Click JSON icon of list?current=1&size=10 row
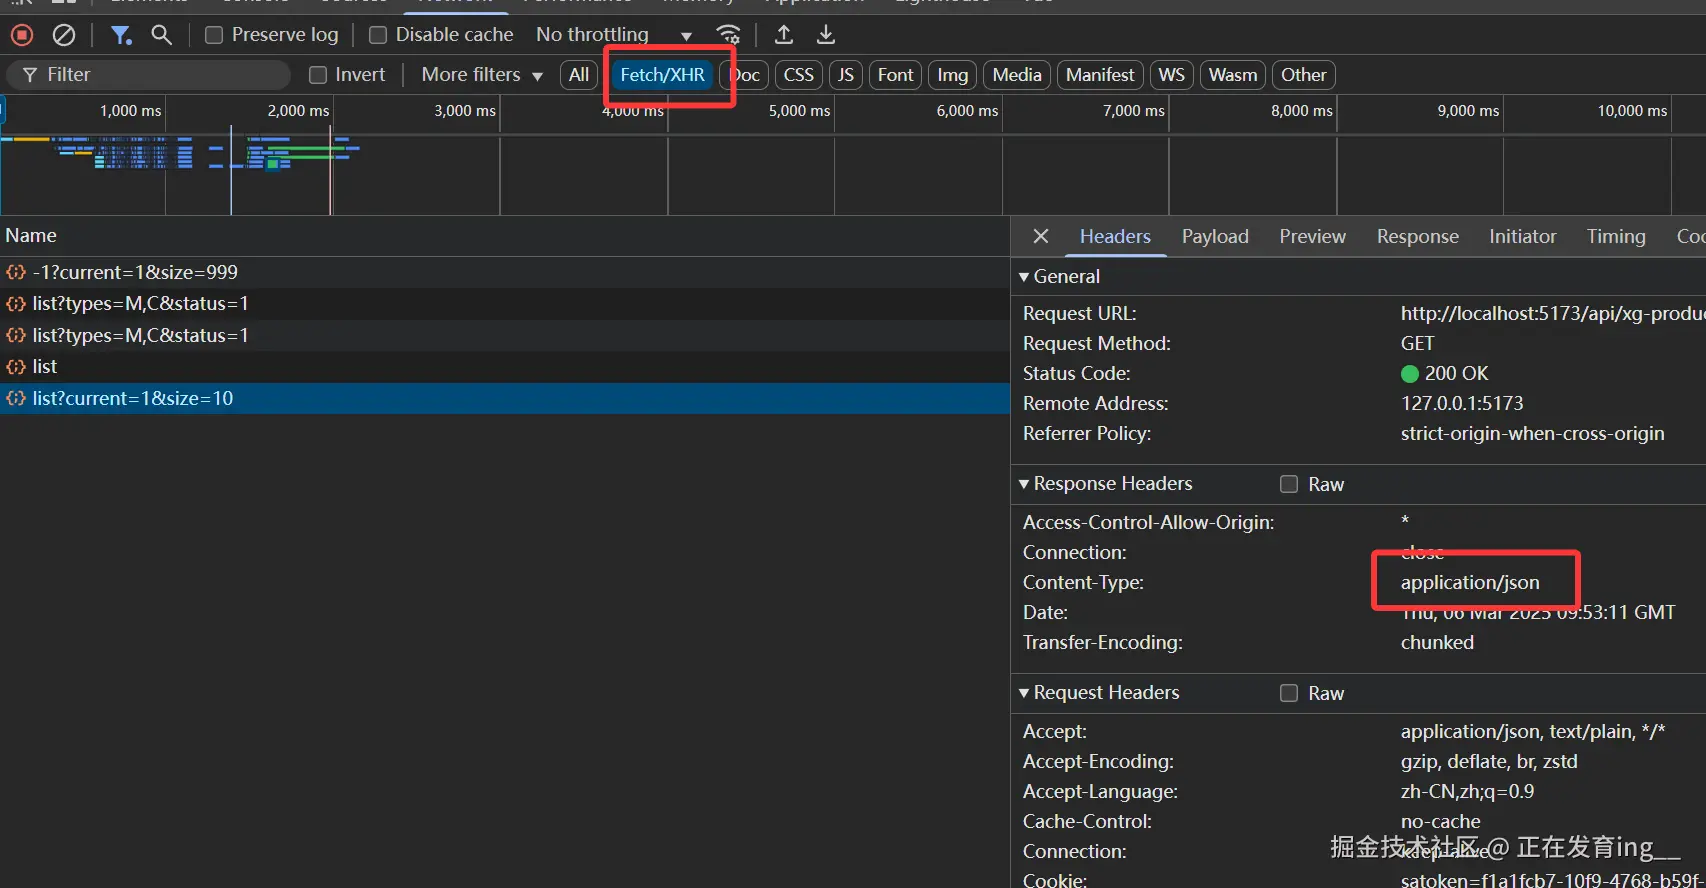The width and height of the screenshot is (1706, 888). 16,398
